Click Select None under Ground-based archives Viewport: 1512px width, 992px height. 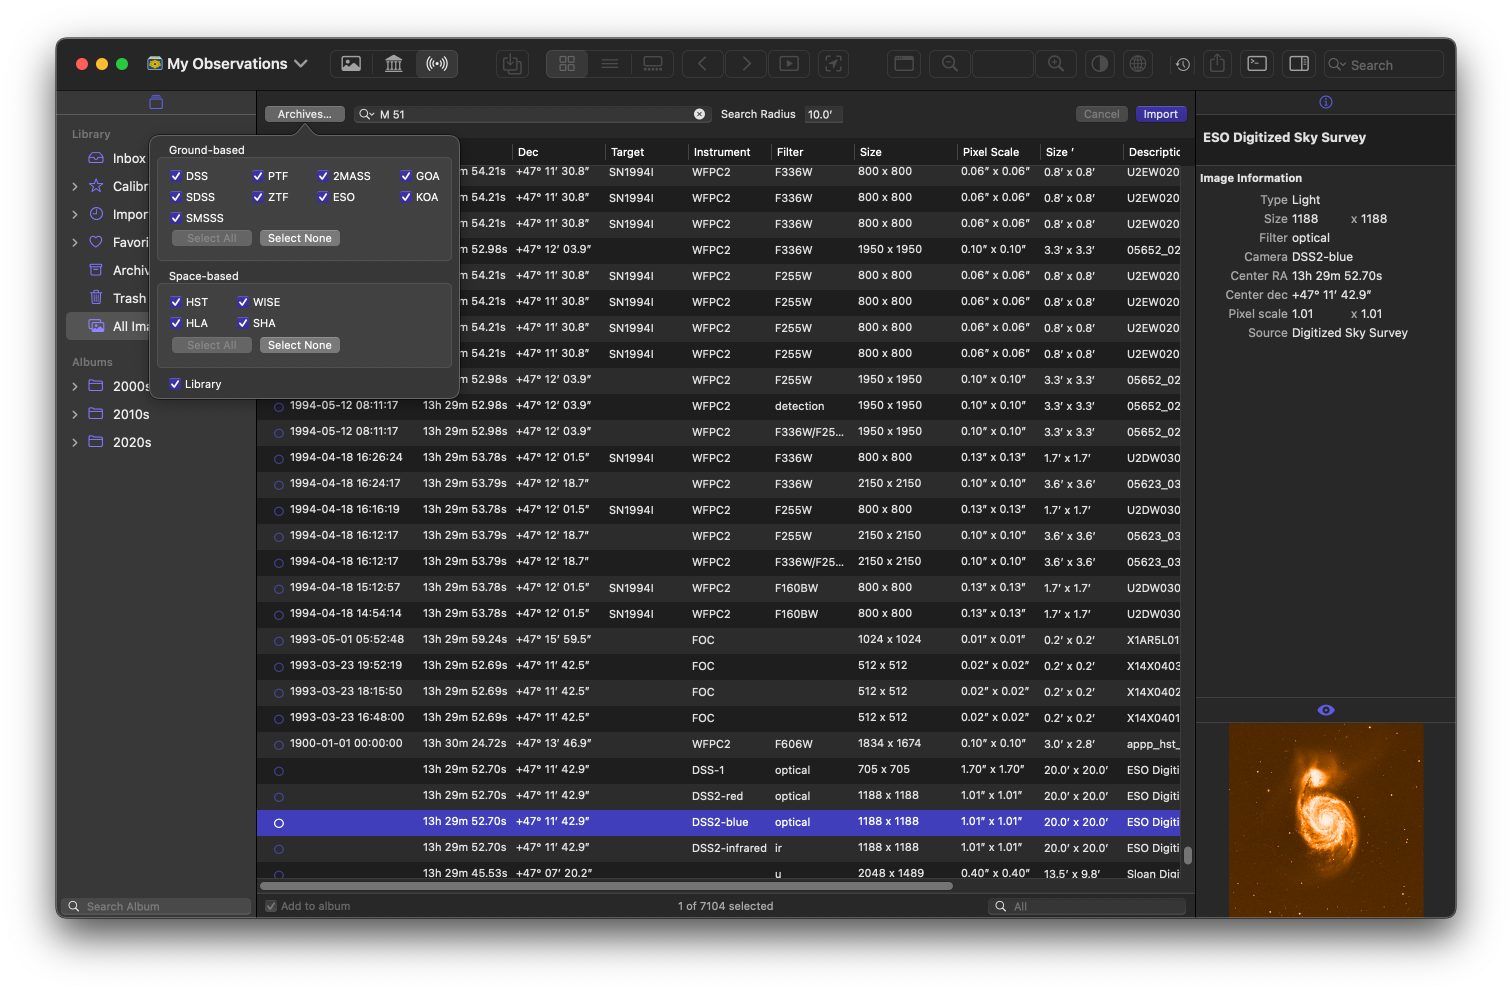(299, 238)
